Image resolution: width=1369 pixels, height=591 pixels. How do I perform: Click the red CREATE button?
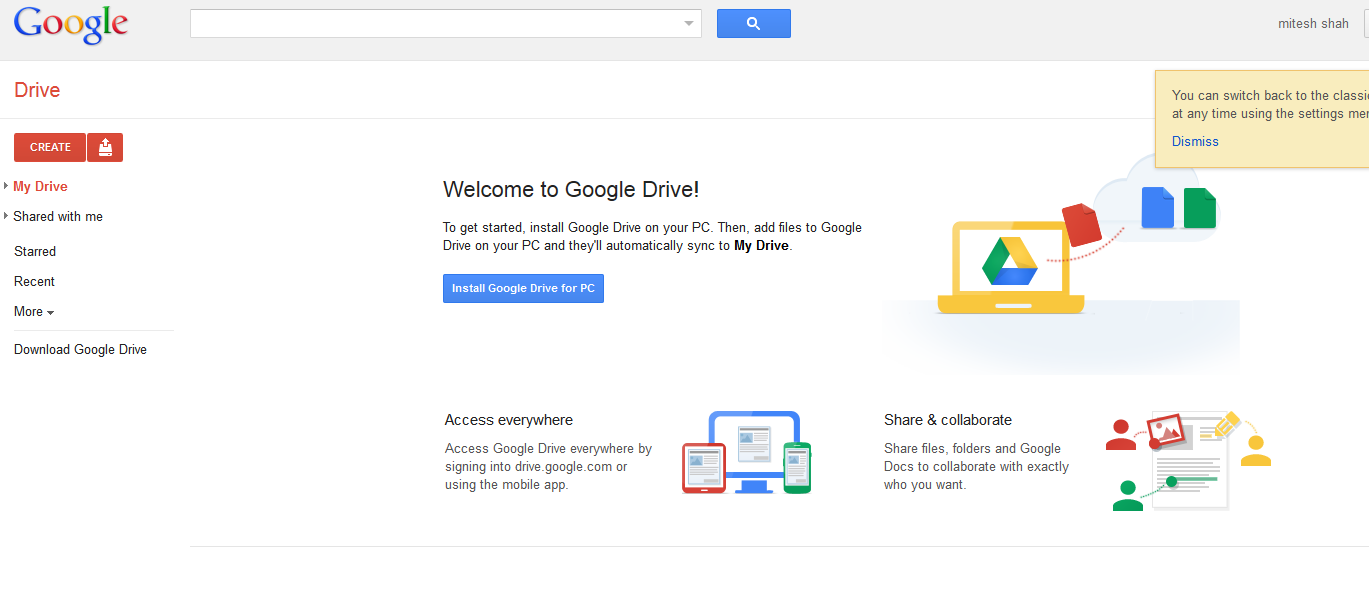pos(50,147)
